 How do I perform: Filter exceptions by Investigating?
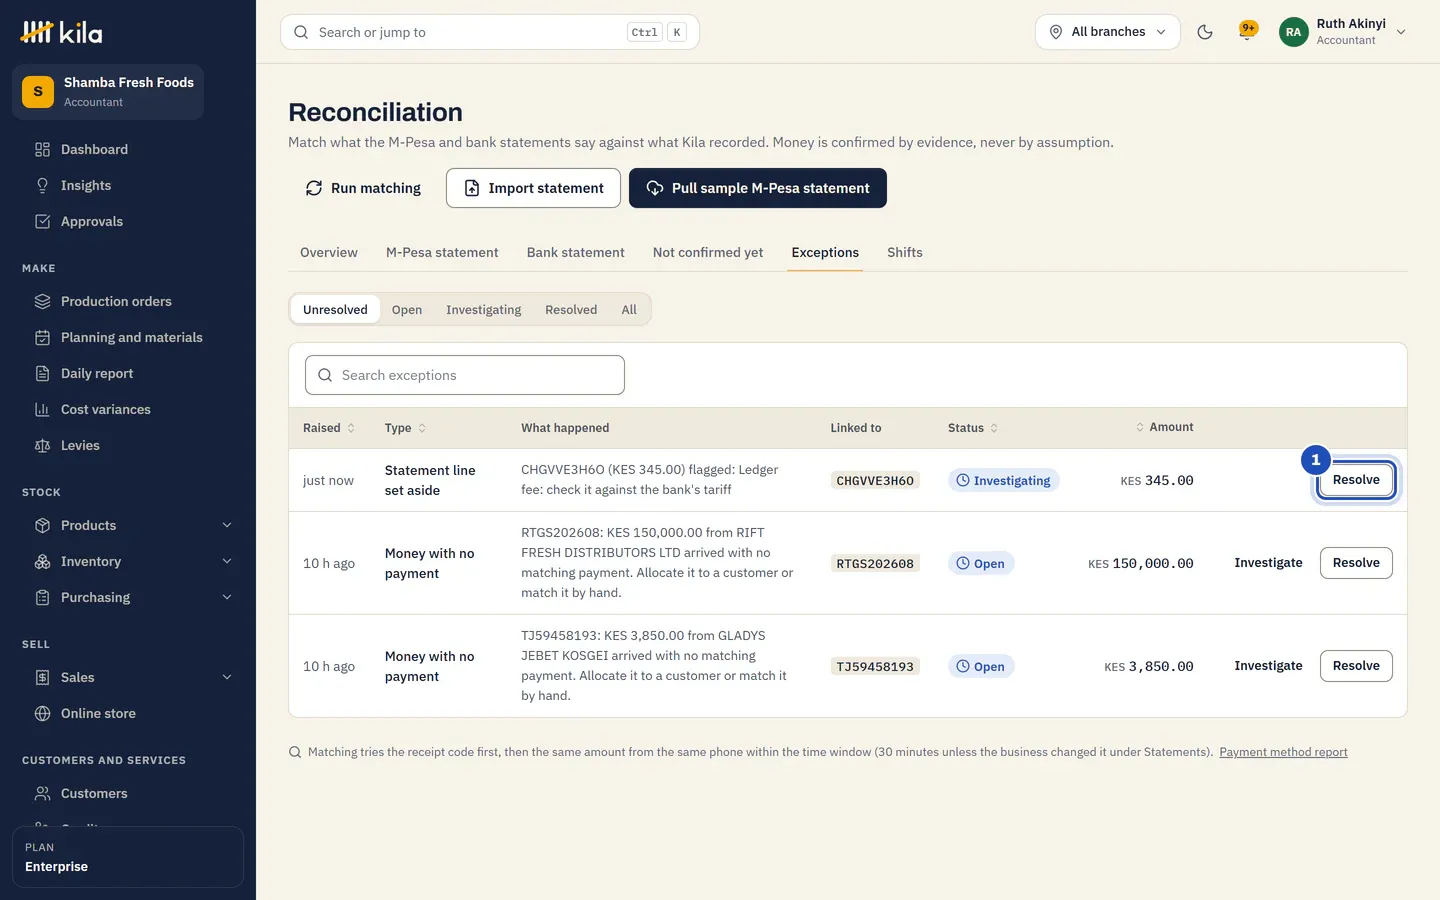click(484, 310)
